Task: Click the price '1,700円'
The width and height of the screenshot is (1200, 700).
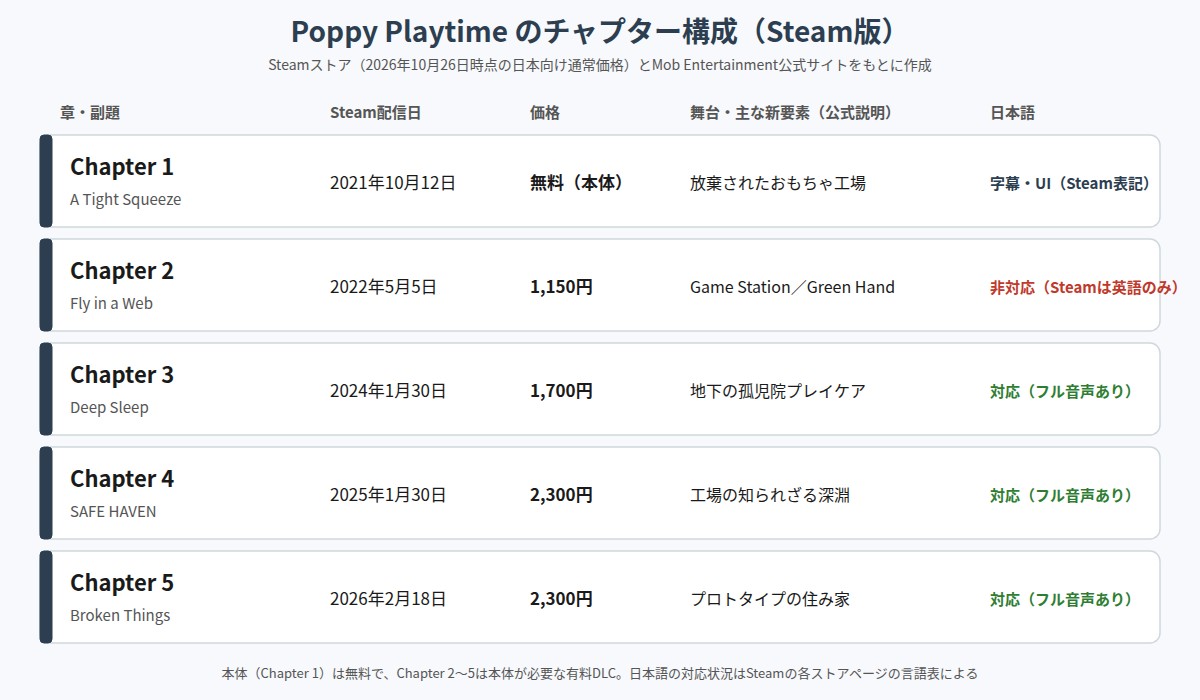Action: pos(562,391)
